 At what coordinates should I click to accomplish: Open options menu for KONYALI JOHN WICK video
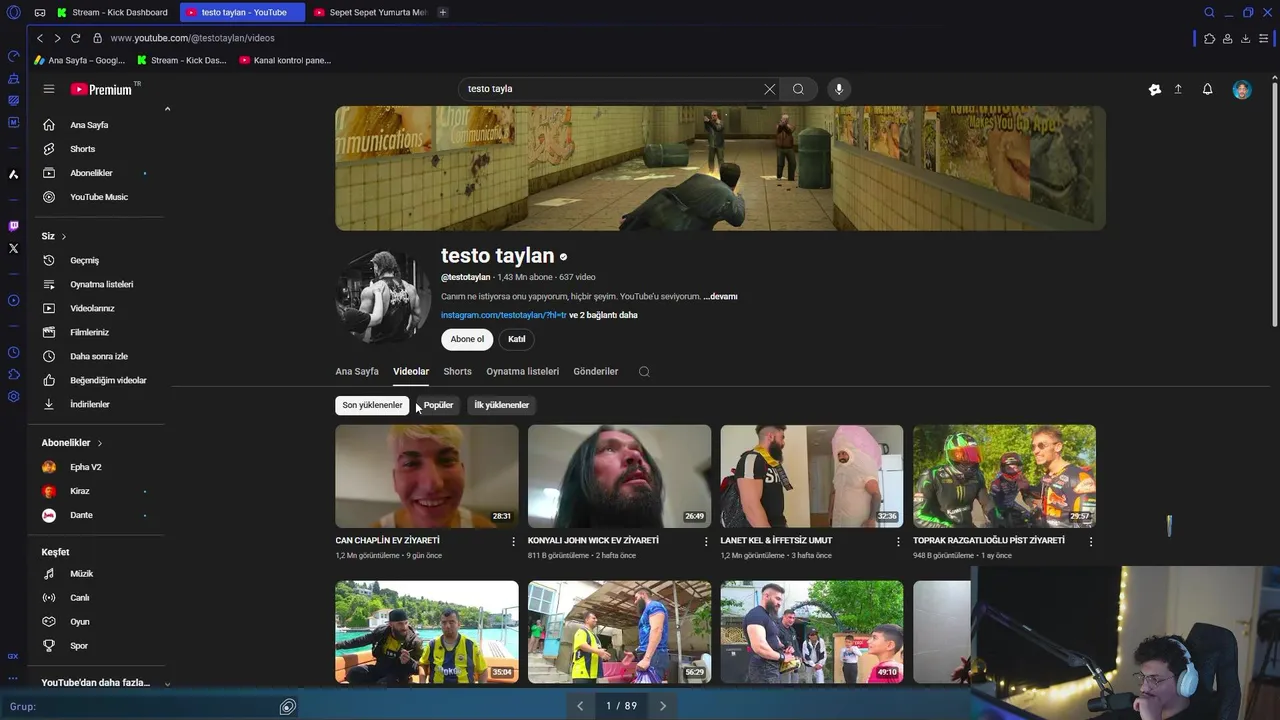[706, 542]
